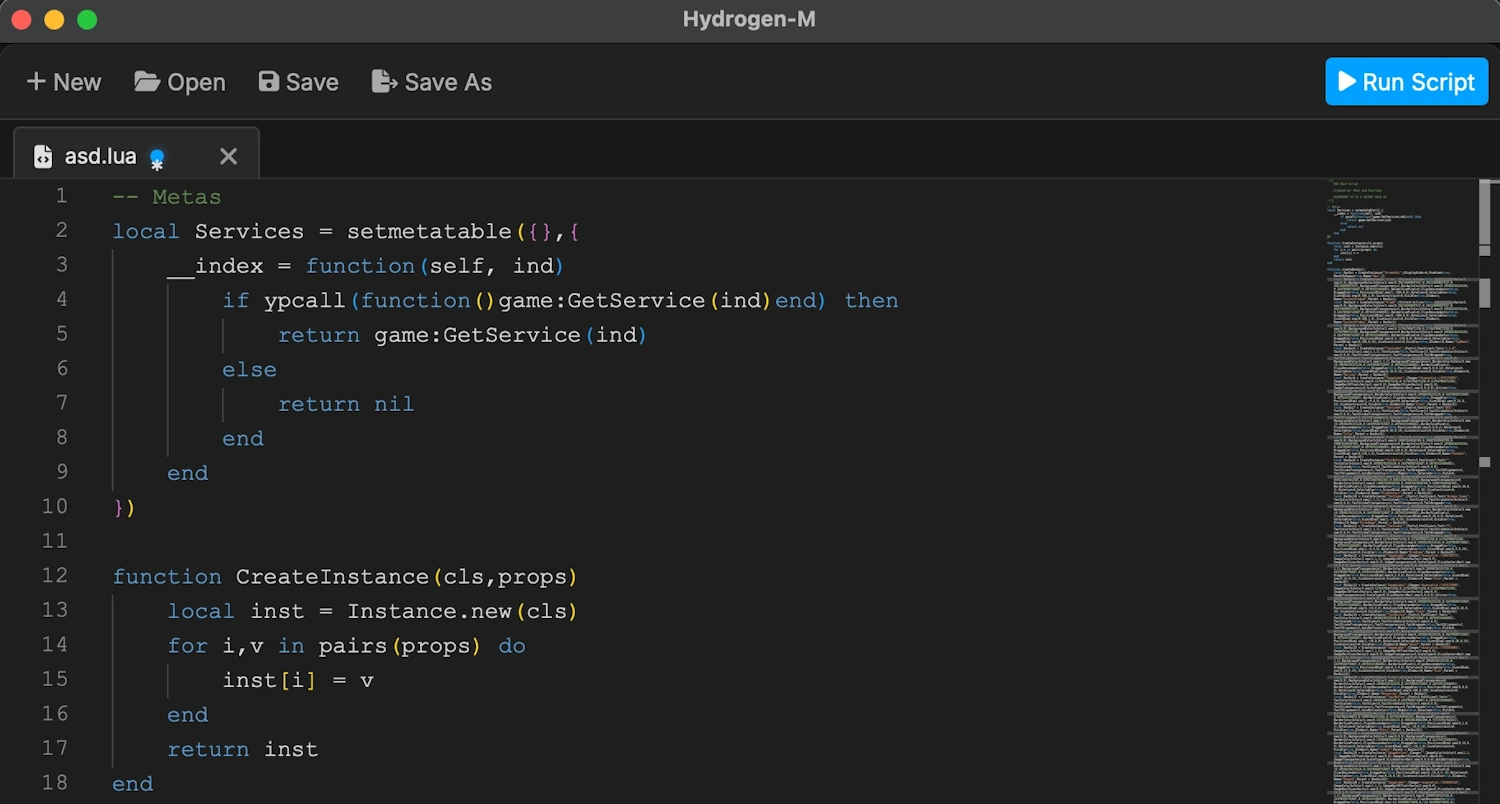The height and width of the screenshot is (804, 1500).
Task: Collapse the setmetatable block at line 2
Action: (x=88, y=231)
